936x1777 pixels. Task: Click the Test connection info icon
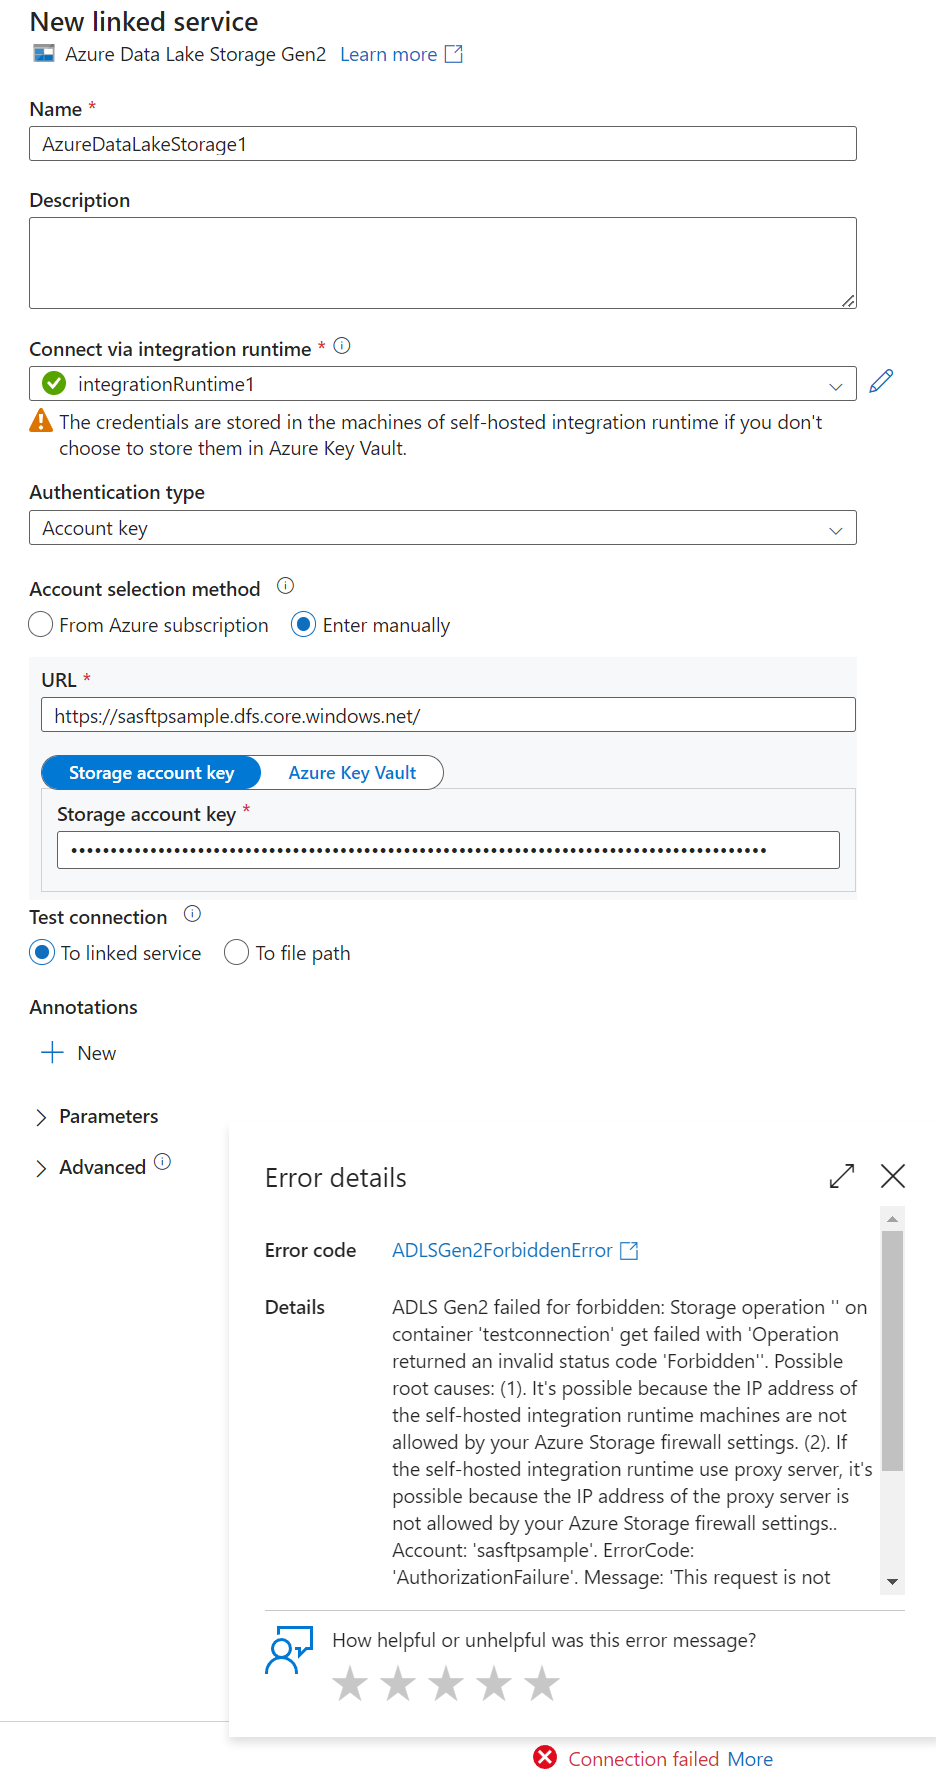(x=193, y=914)
